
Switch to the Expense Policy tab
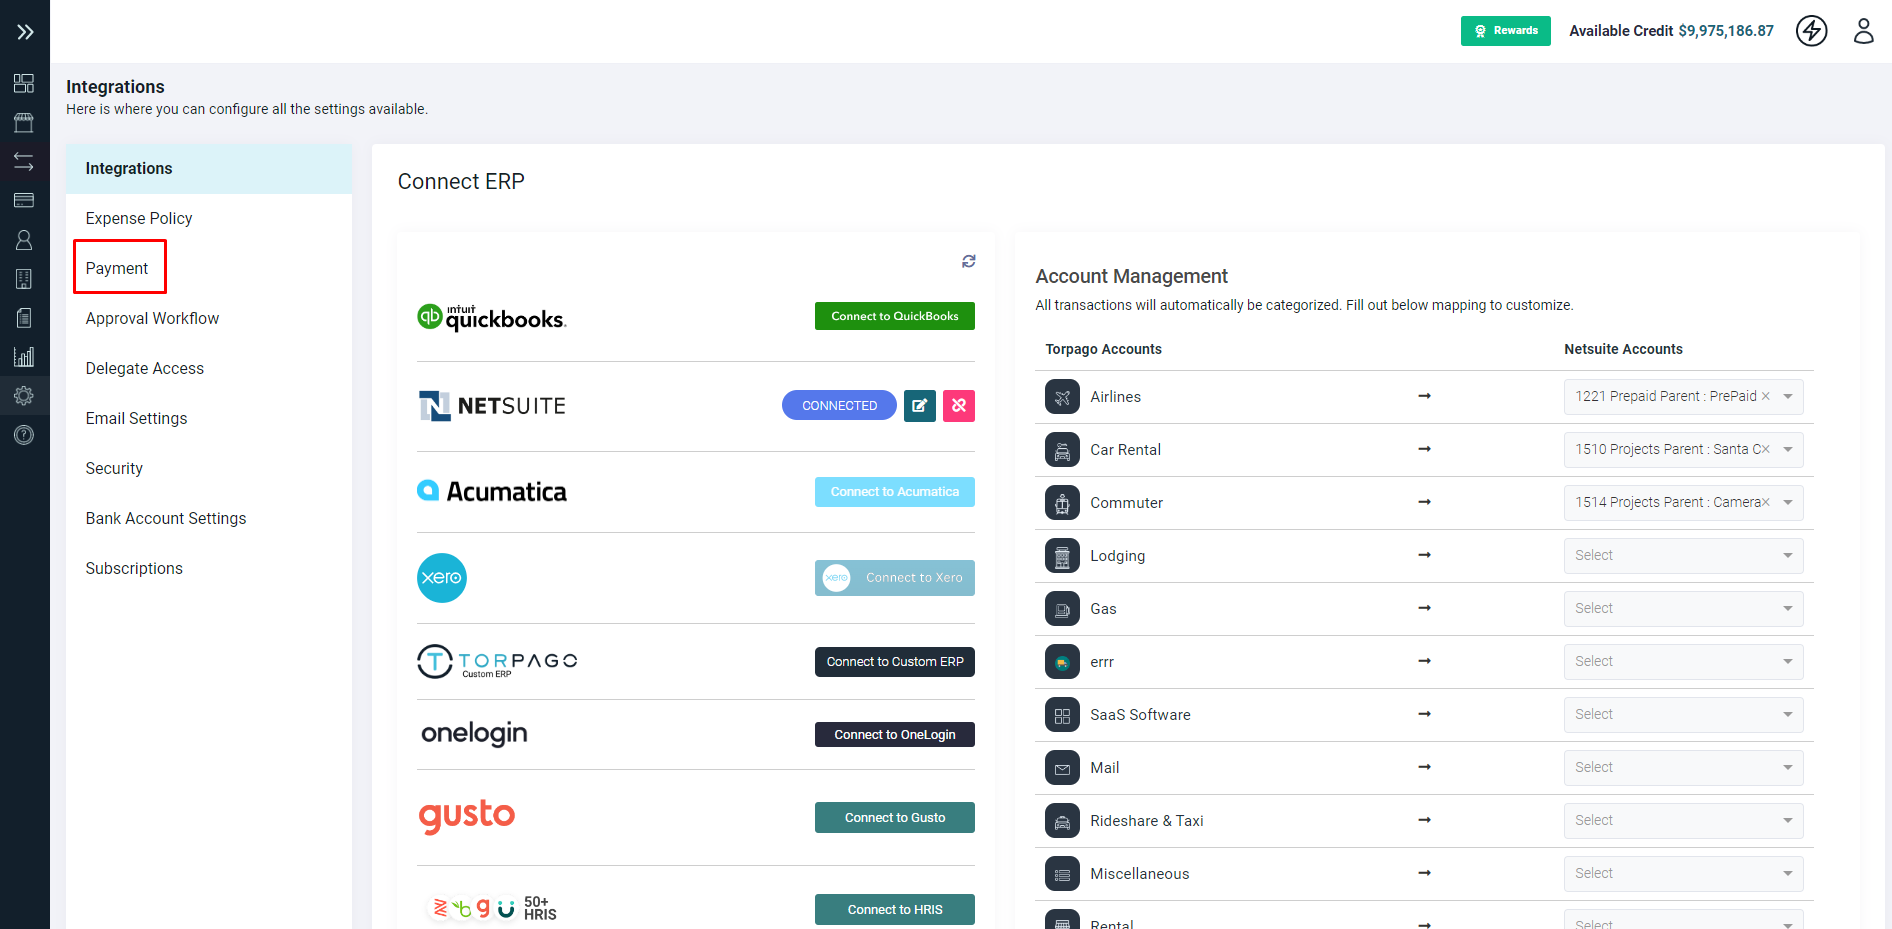tap(139, 218)
